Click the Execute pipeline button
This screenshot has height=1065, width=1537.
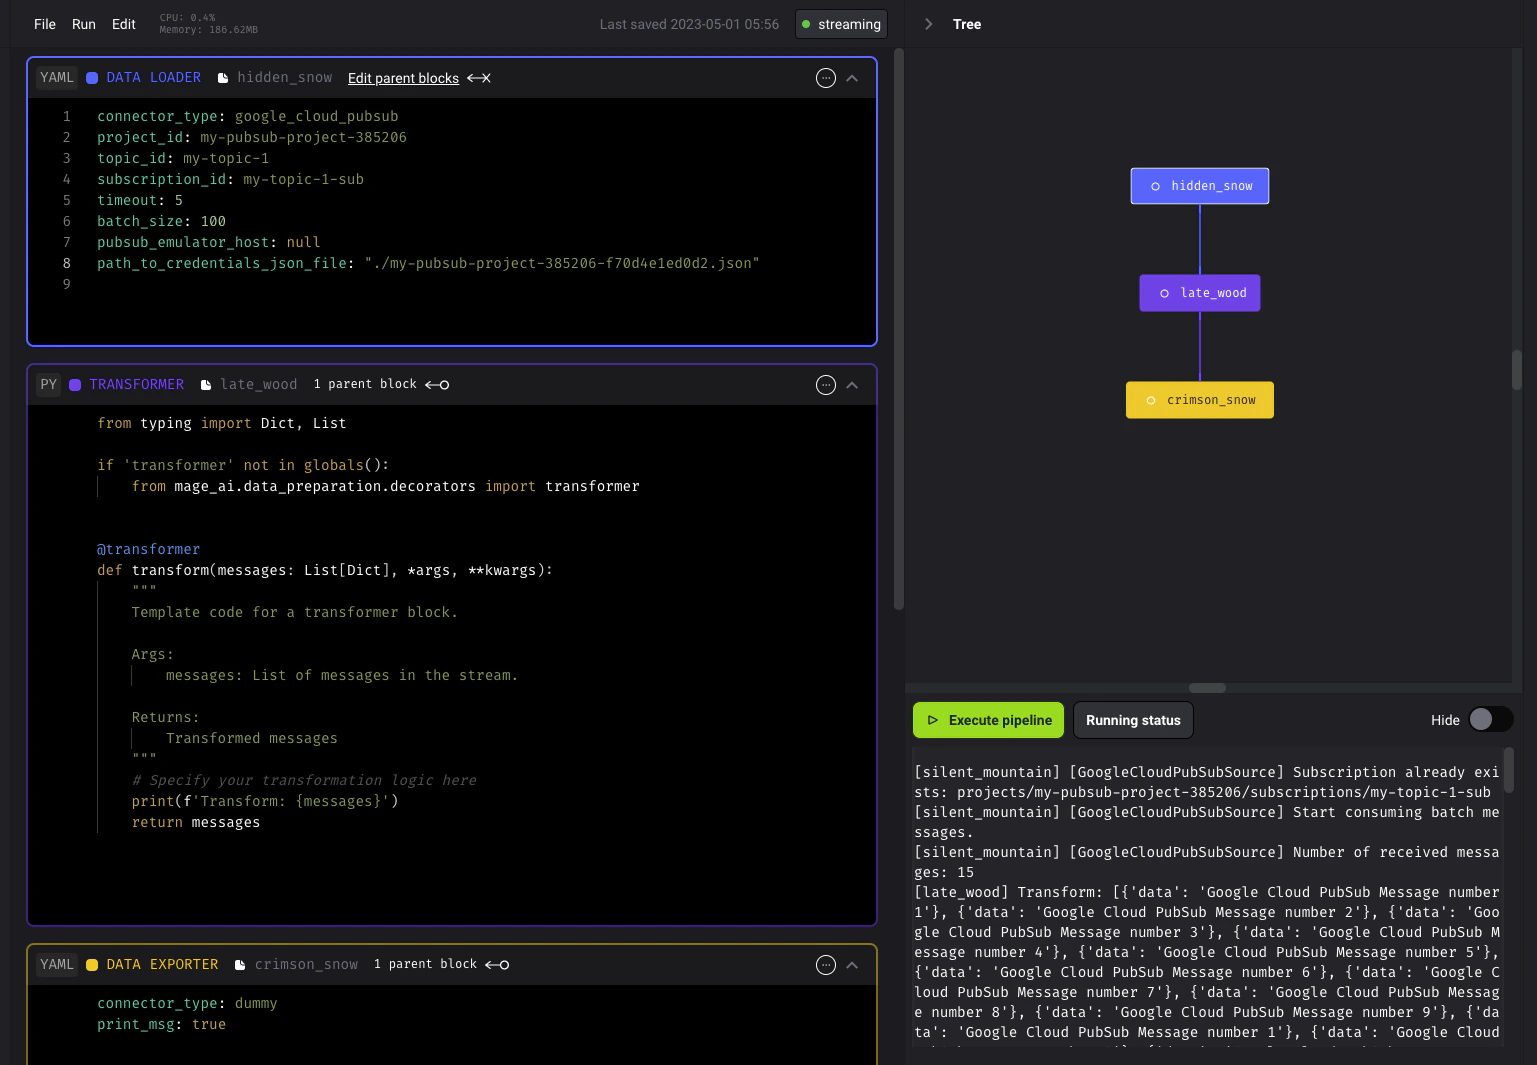tap(988, 719)
